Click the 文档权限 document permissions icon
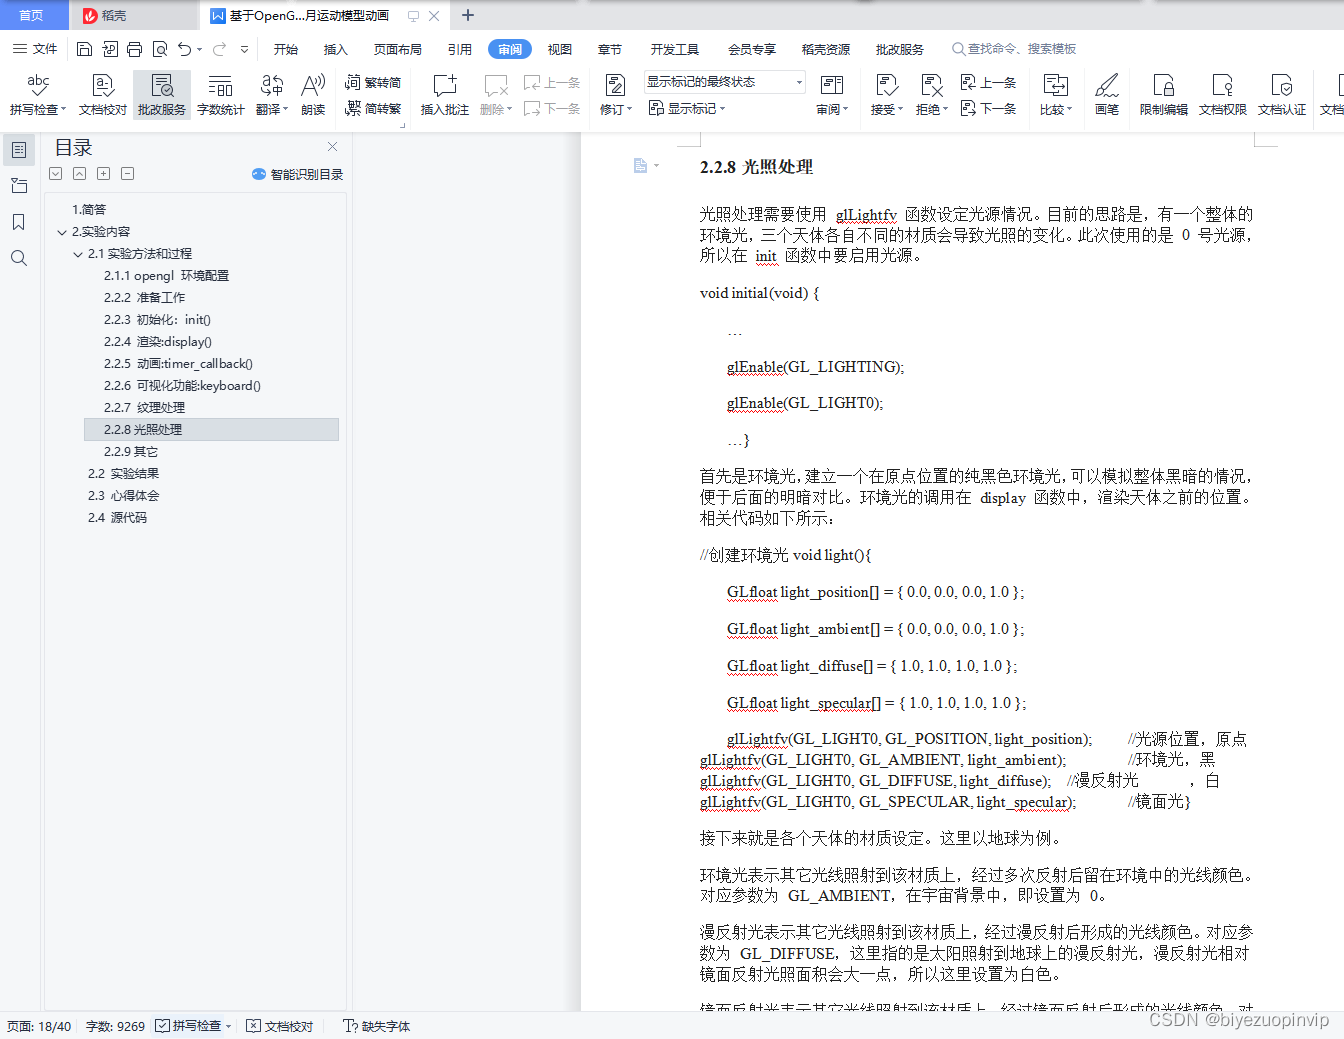This screenshot has height=1039, width=1344. (1222, 94)
